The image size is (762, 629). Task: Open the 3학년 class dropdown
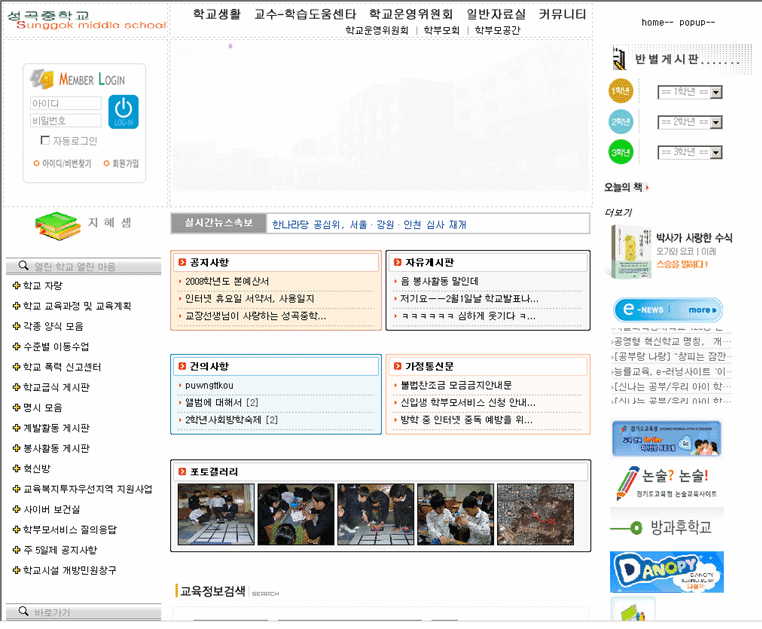click(x=716, y=152)
